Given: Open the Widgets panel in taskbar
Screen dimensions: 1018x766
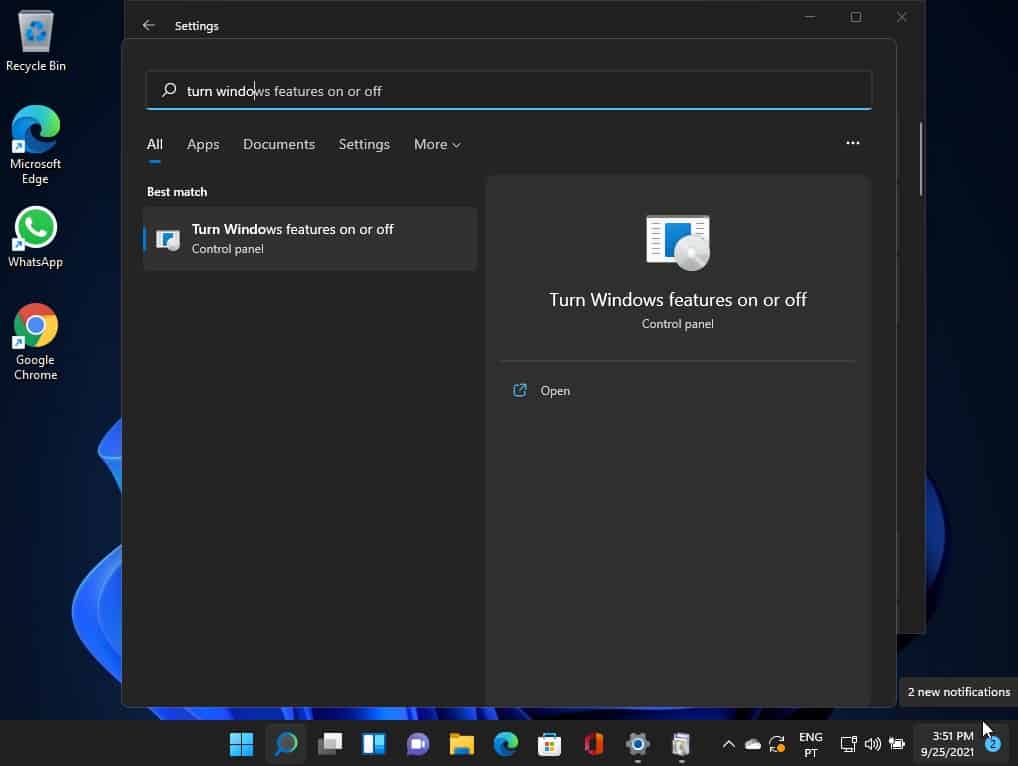Looking at the screenshot, I should coord(374,744).
